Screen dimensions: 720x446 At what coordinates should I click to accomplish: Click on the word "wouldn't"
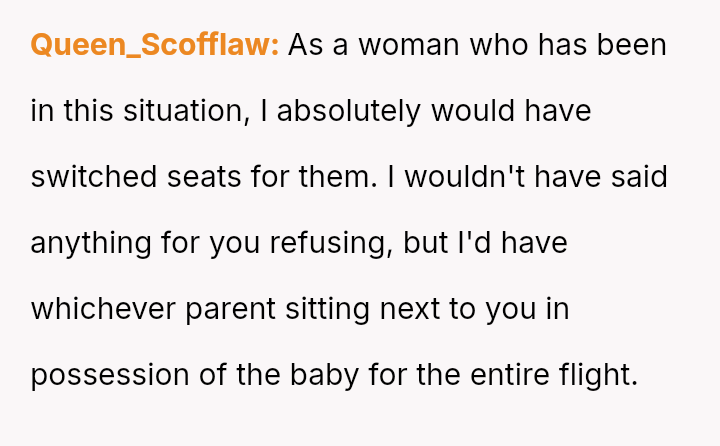point(465,177)
